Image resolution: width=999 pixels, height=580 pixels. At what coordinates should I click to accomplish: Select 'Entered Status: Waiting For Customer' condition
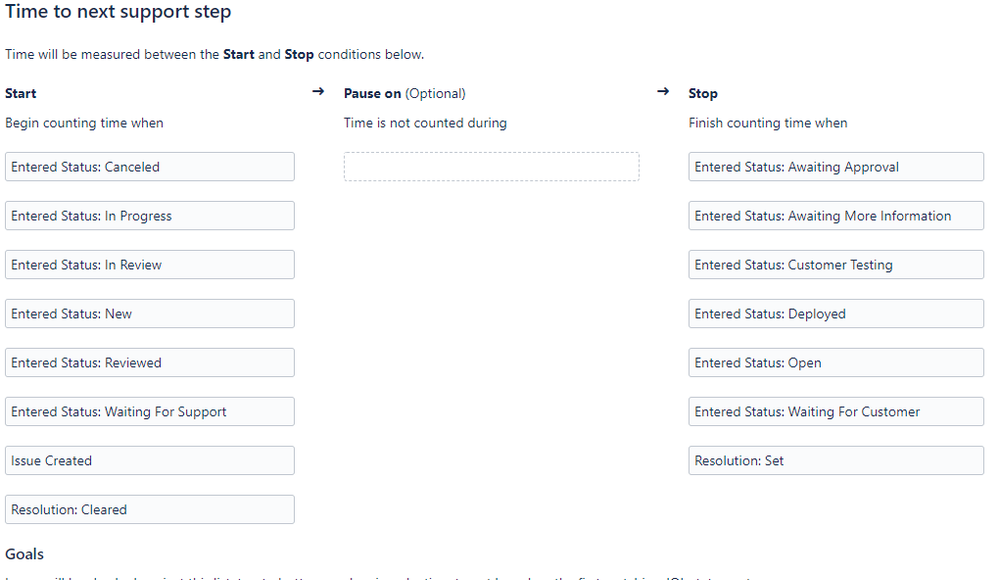[836, 412]
